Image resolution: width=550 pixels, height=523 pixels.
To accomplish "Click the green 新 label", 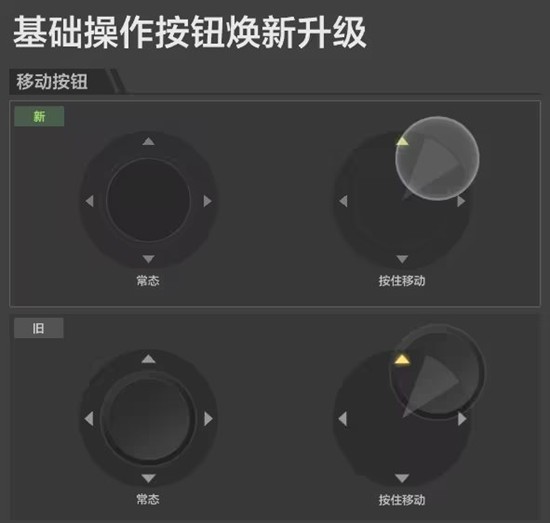I will 39,116.
